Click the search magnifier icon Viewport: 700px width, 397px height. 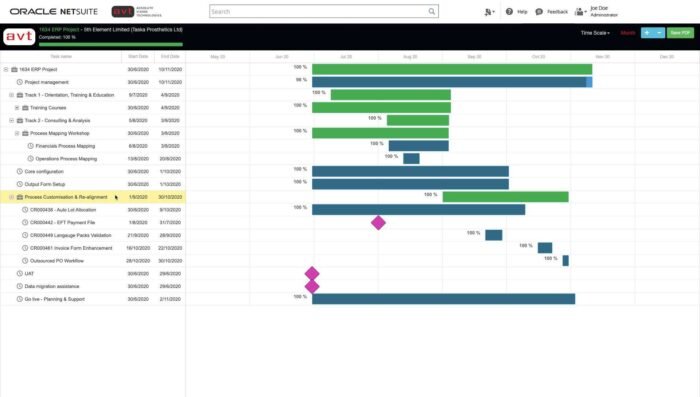click(x=431, y=11)
